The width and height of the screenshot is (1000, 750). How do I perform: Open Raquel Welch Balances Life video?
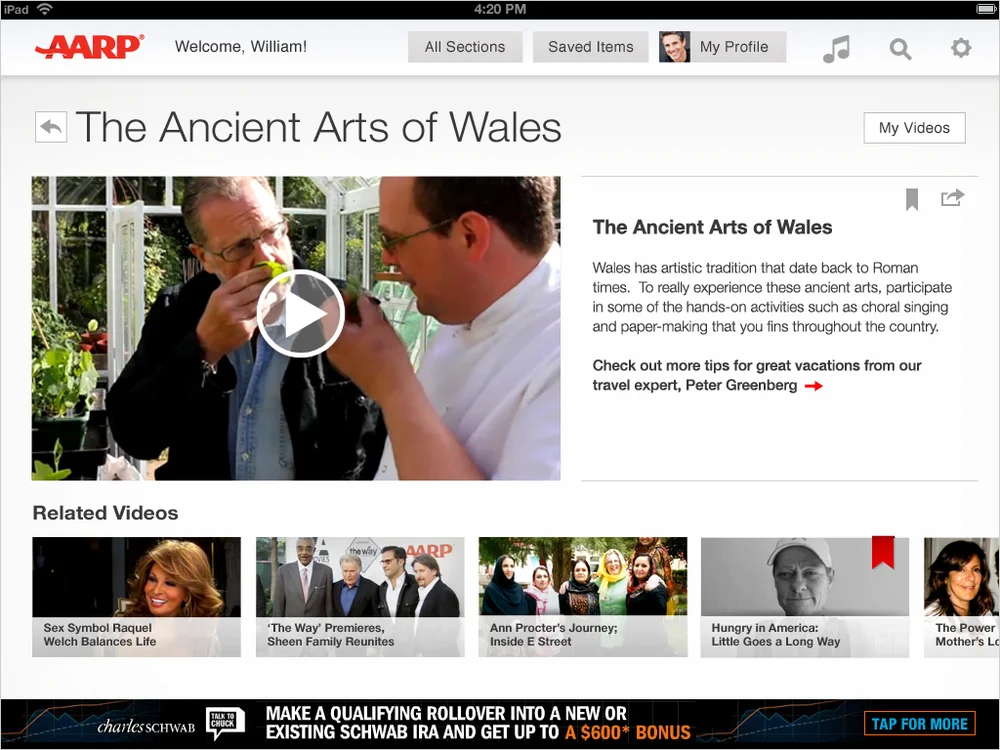pos(136,597)
